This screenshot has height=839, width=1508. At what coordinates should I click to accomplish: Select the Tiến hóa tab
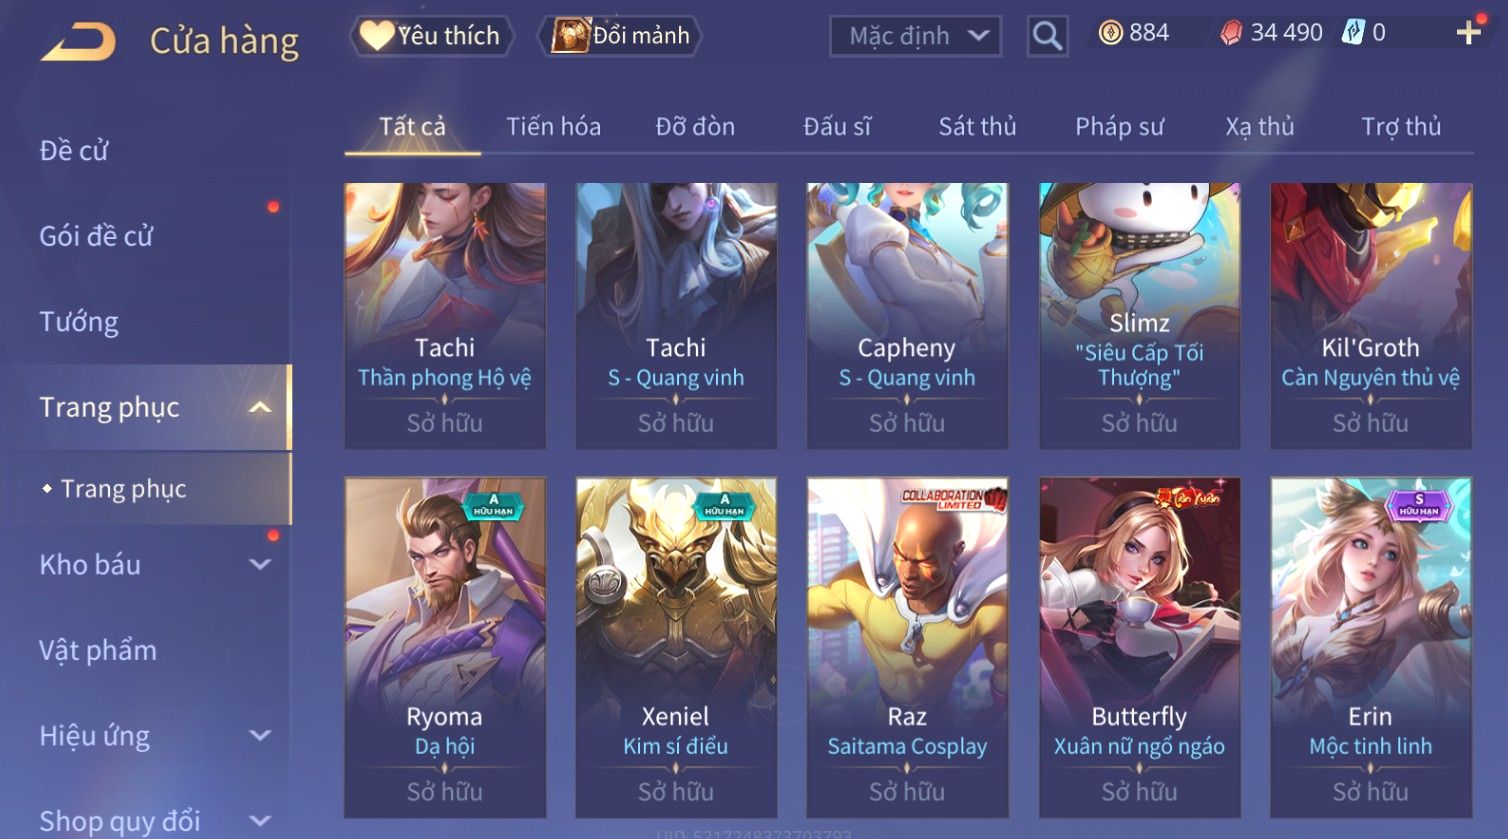(553, 127)
